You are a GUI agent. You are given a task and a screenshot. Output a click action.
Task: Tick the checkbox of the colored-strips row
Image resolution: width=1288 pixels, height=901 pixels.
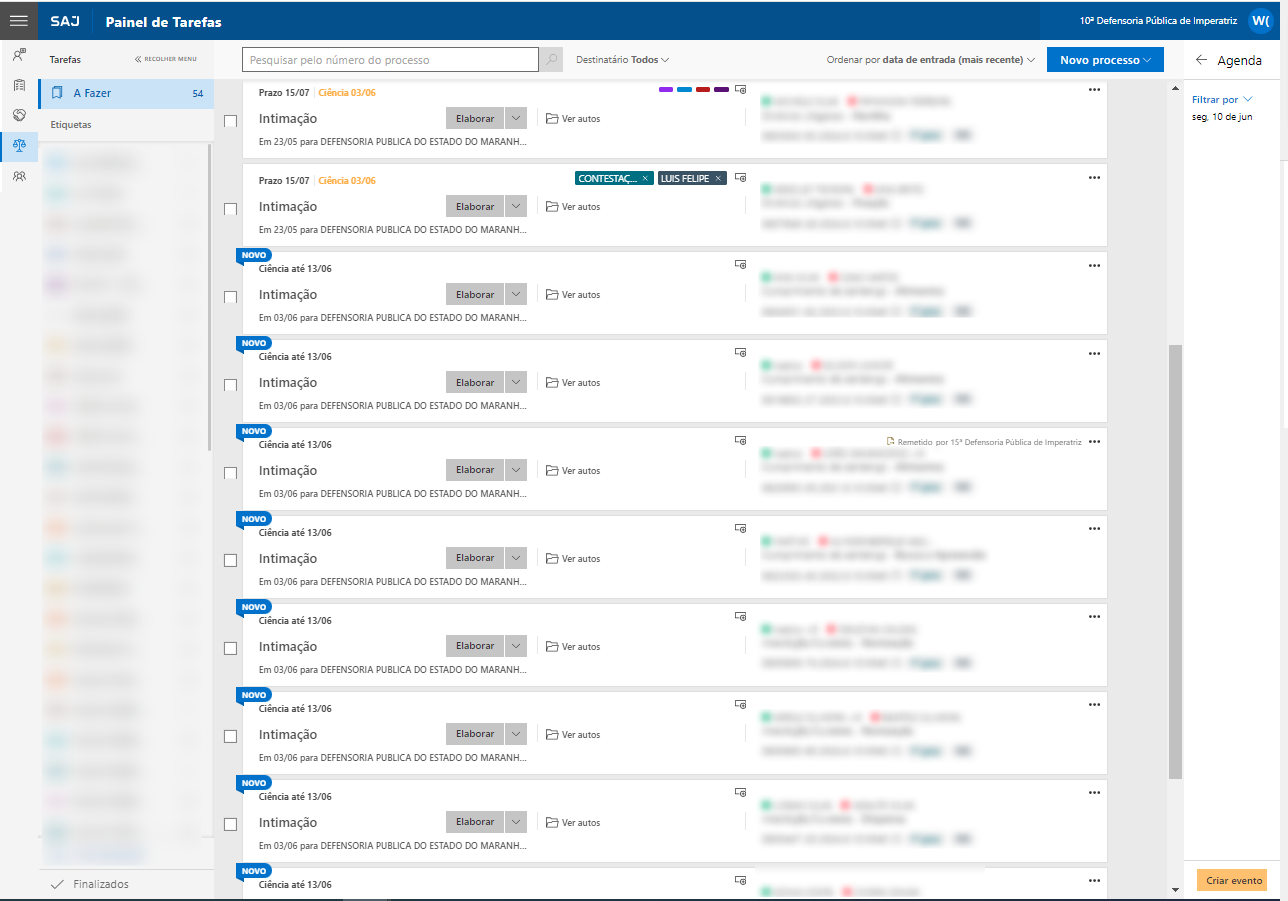tap(230, 121)
